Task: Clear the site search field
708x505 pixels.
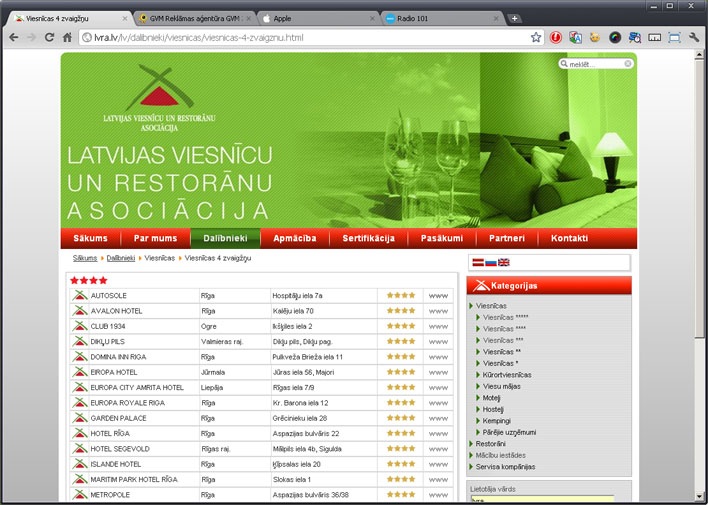Action: 628,64
